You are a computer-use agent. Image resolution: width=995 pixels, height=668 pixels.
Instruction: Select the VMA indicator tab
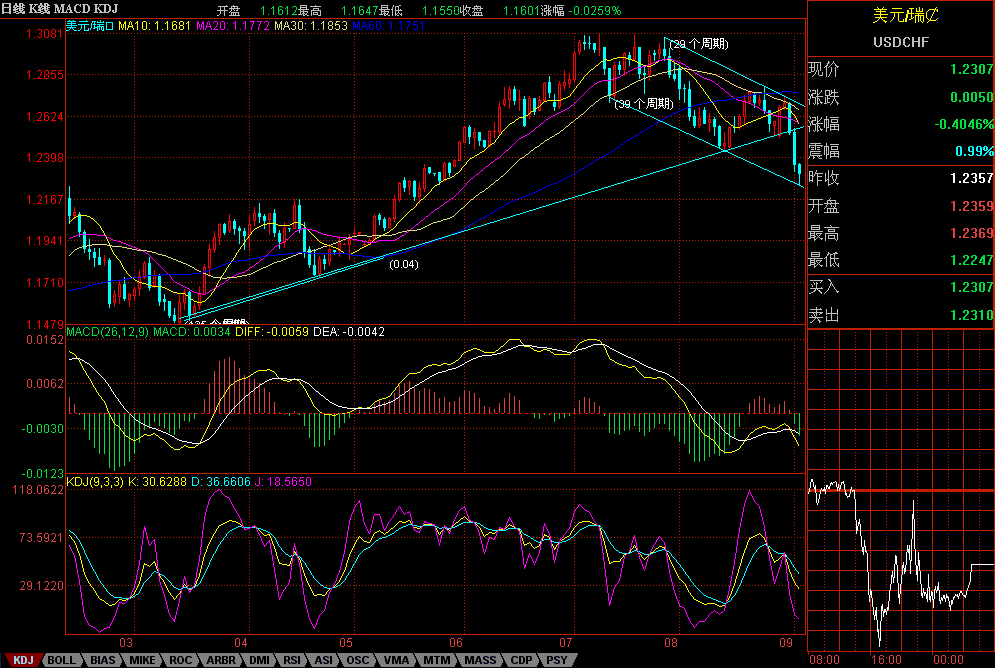(397, 660)
